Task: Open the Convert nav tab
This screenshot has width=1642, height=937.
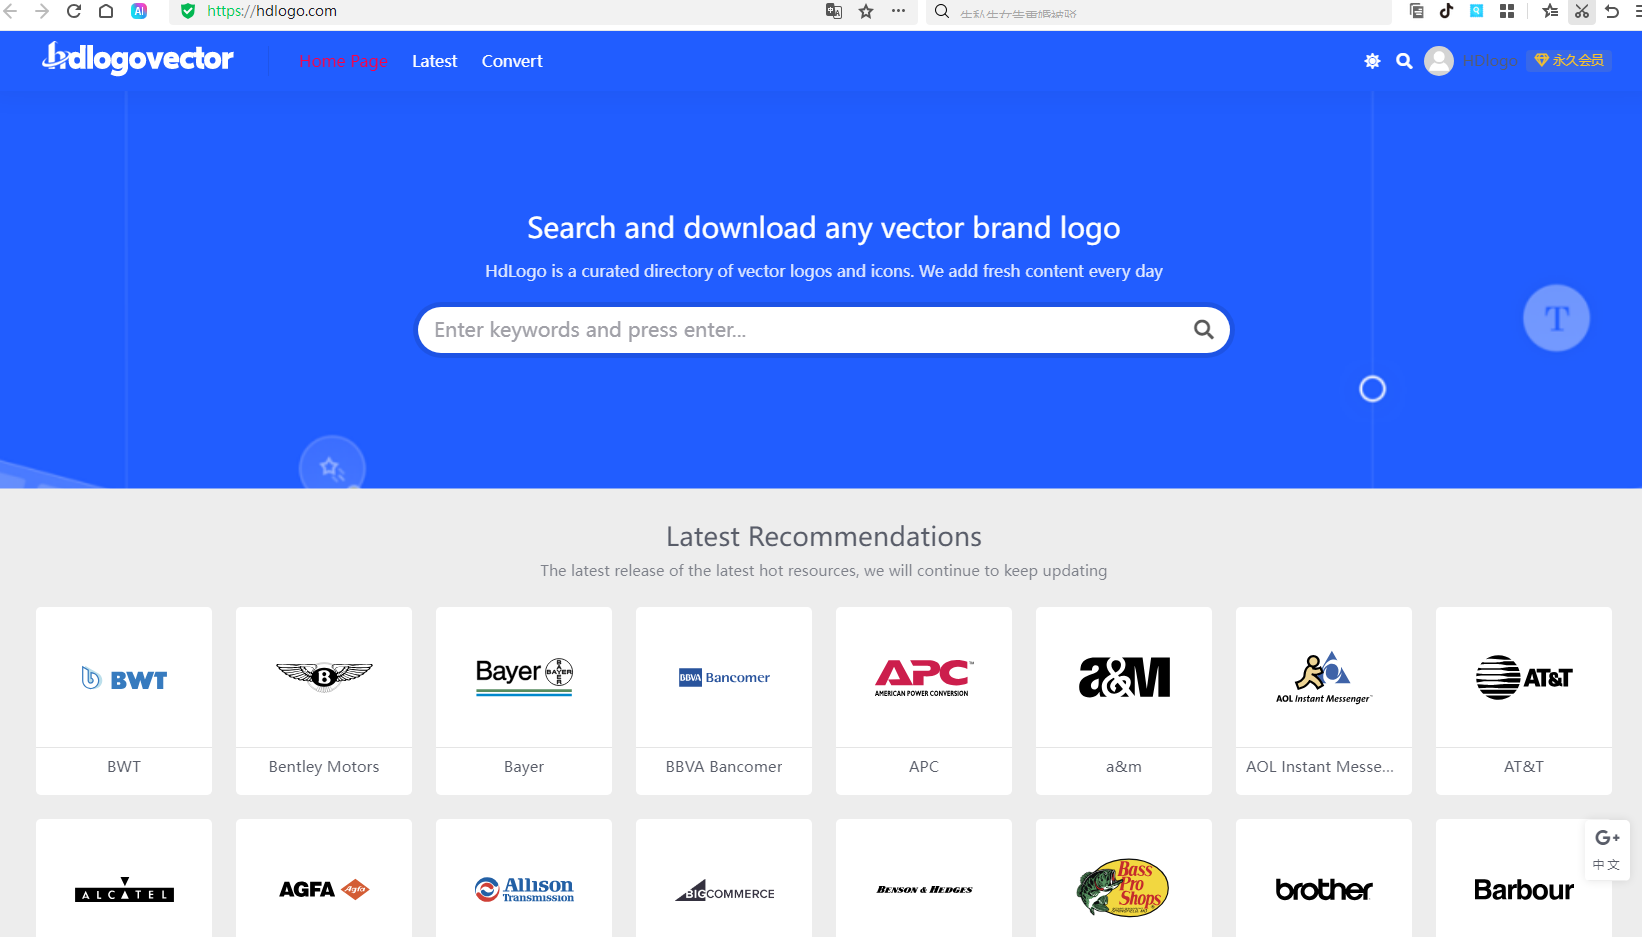Action: [512, 61]
